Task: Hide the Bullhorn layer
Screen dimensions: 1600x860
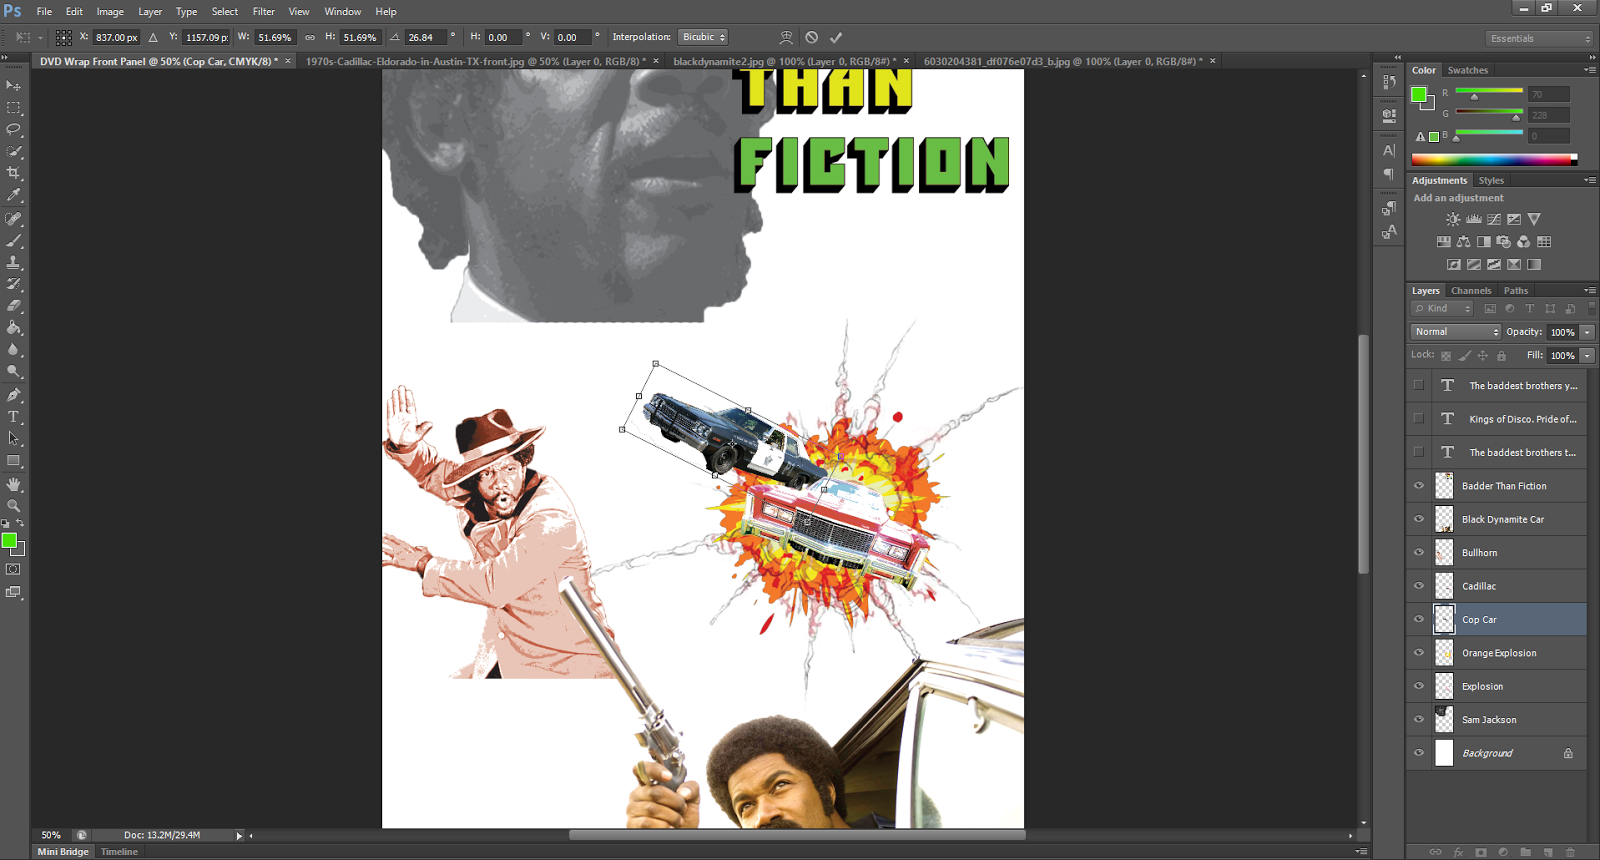Action: coord(1418,552)
